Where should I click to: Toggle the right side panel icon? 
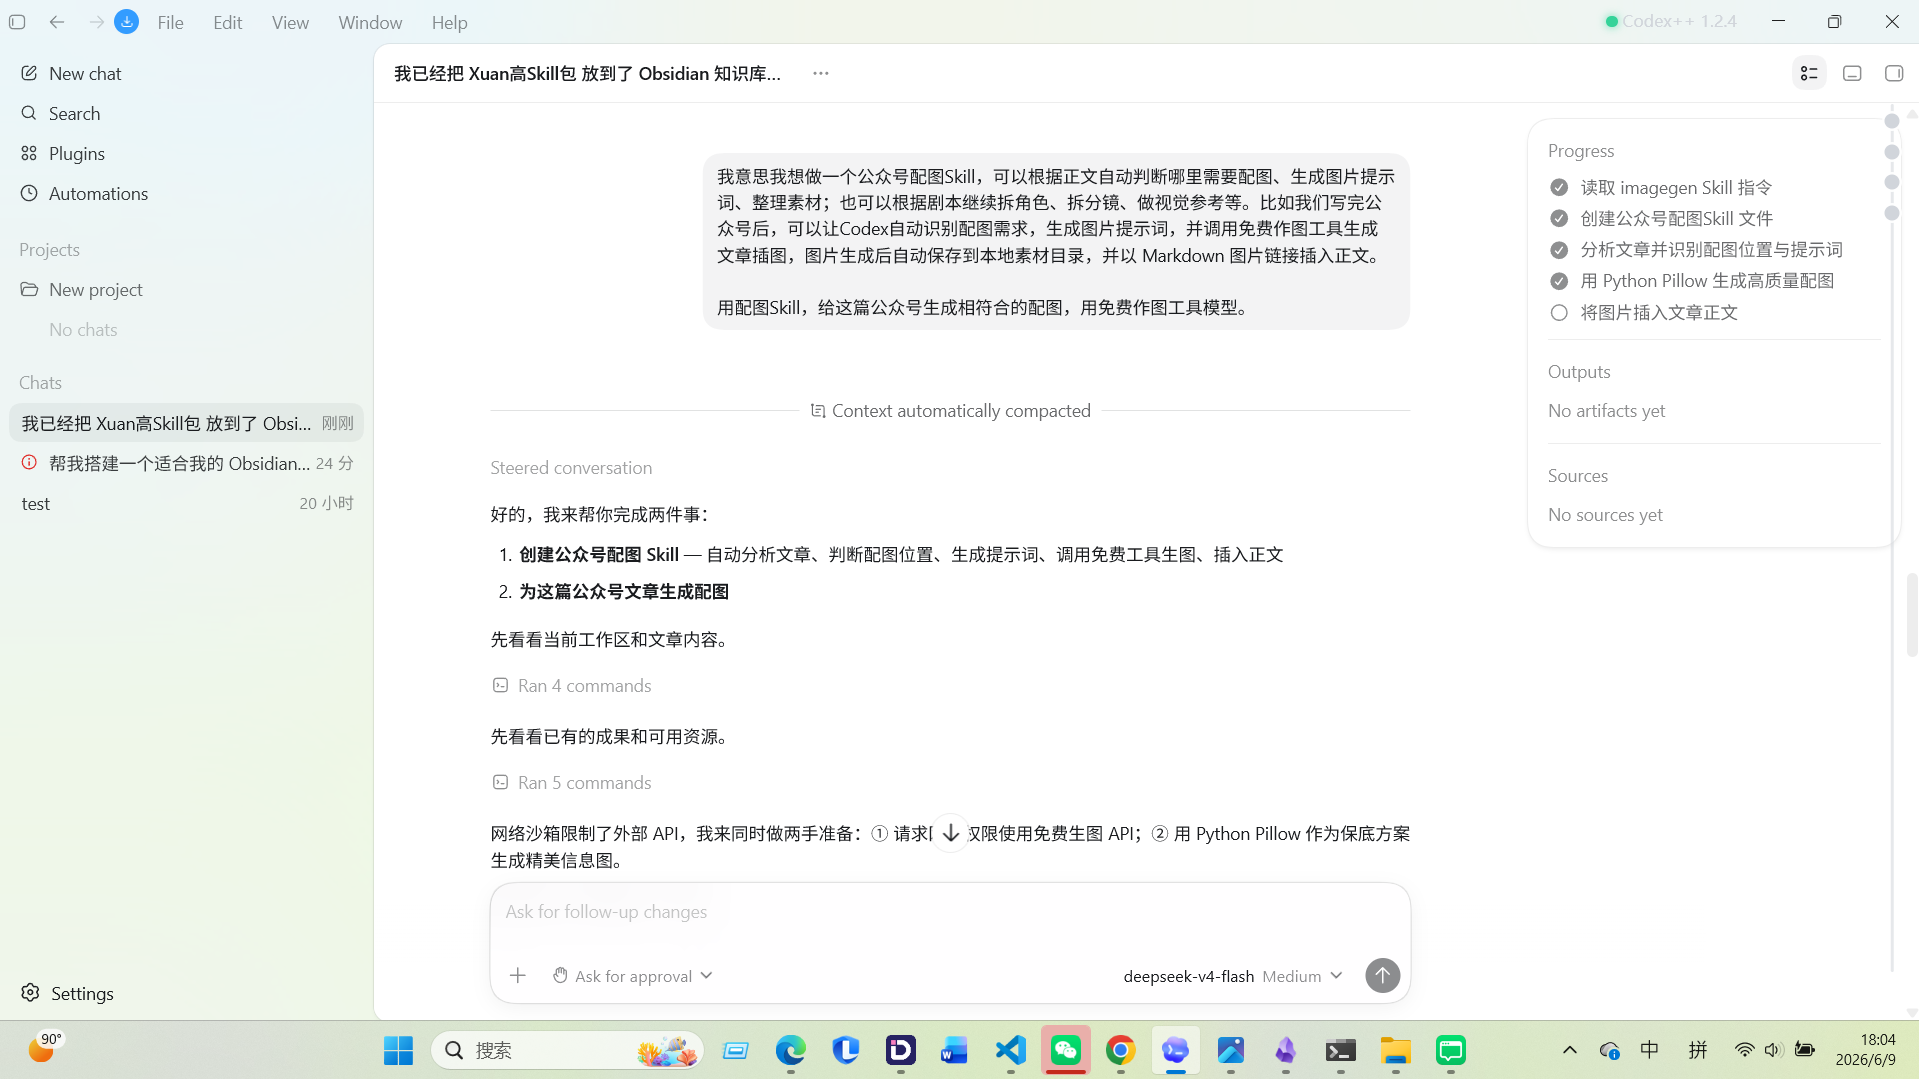tap(1894, 73)
